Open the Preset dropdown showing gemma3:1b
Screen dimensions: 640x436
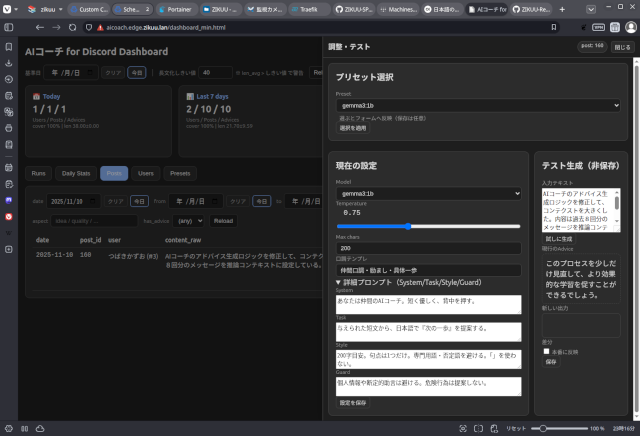[x=478, y=105]
